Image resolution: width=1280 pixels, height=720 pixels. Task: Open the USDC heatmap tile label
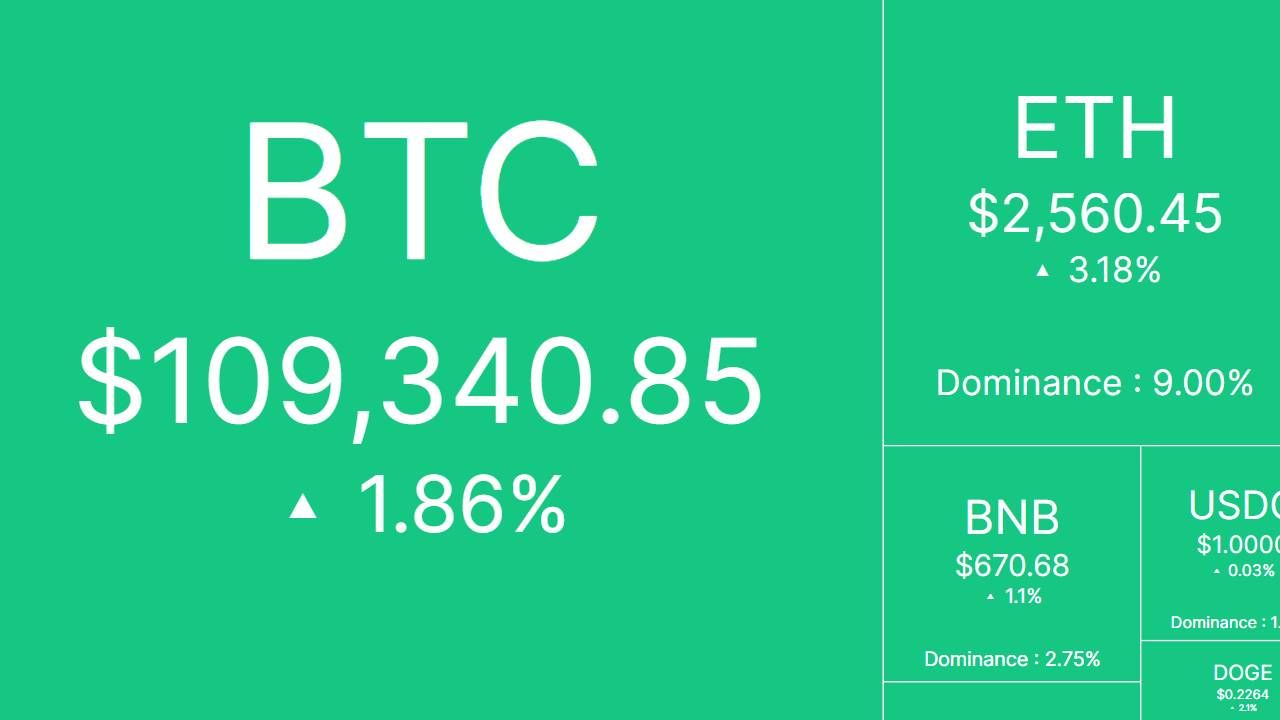click(x=1234, y=506)
